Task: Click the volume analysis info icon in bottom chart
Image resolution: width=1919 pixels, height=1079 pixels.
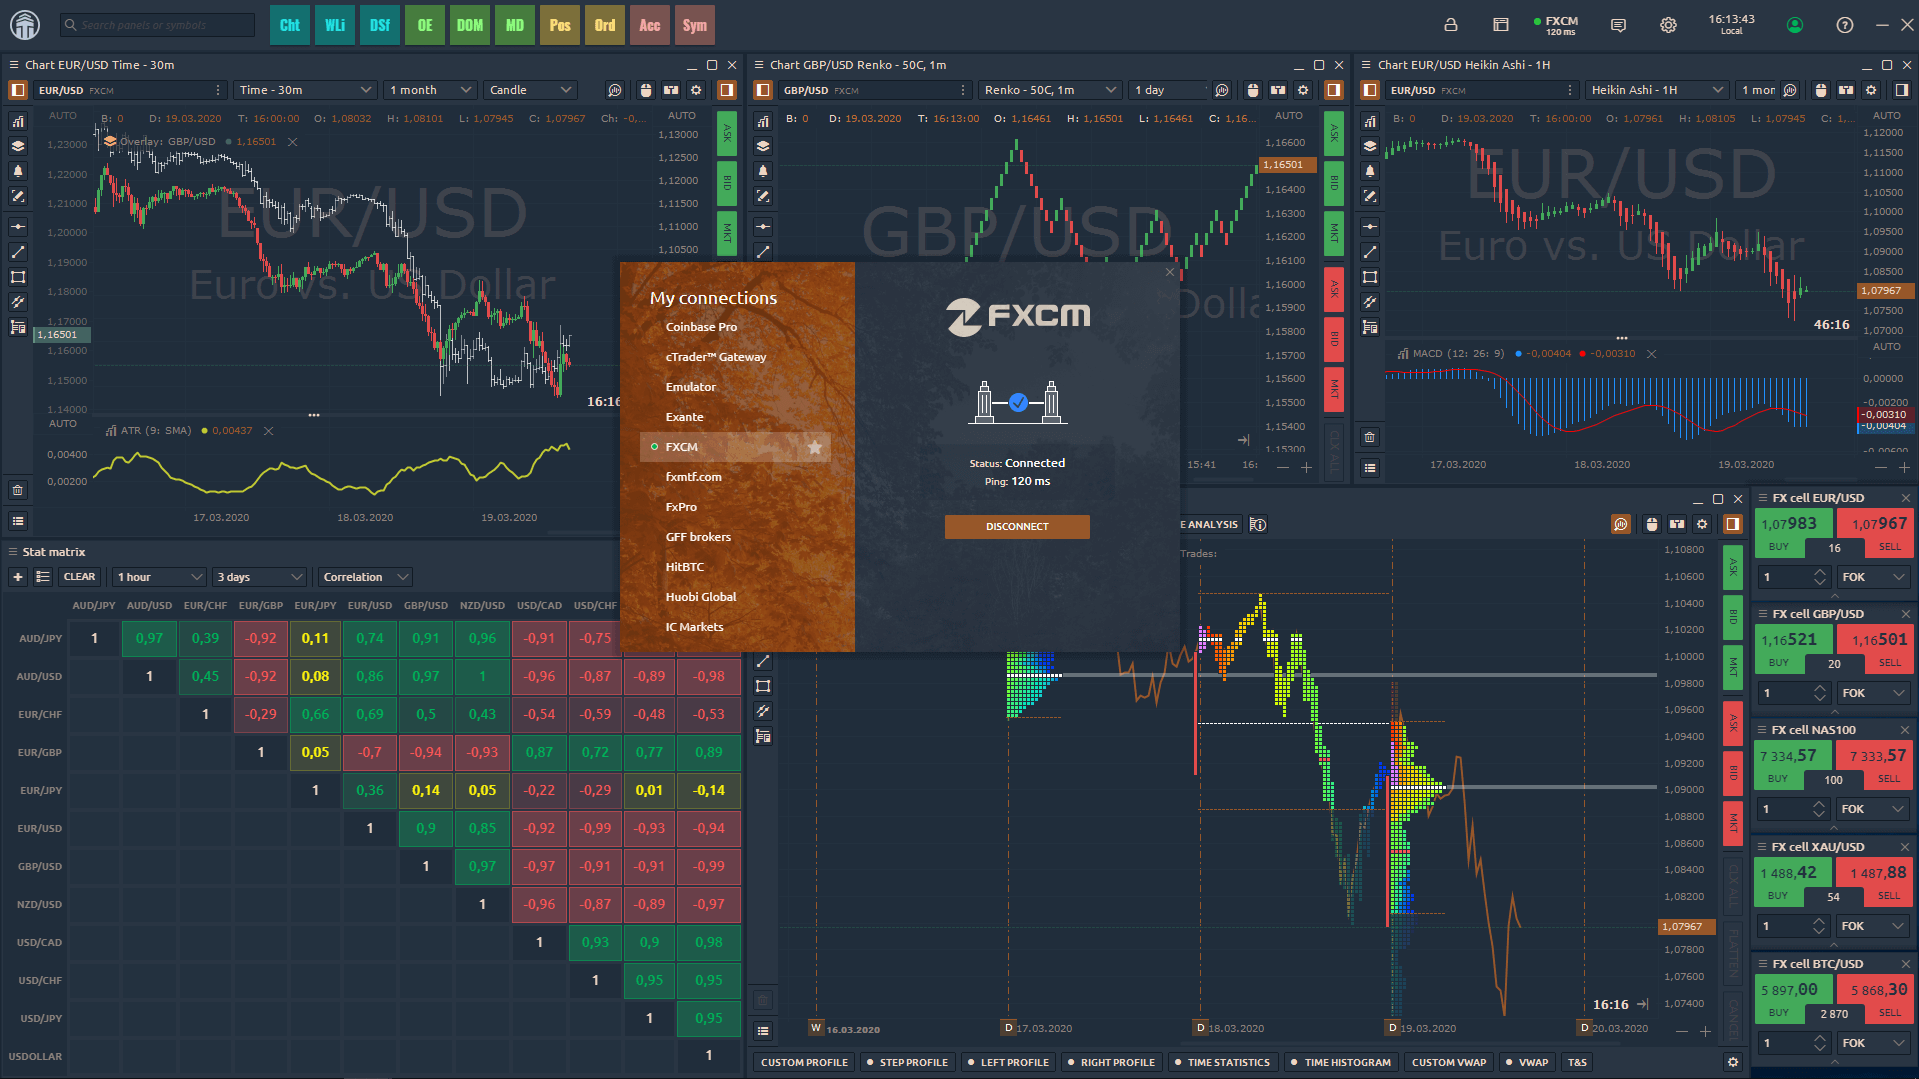Action: coord(1258,524)
